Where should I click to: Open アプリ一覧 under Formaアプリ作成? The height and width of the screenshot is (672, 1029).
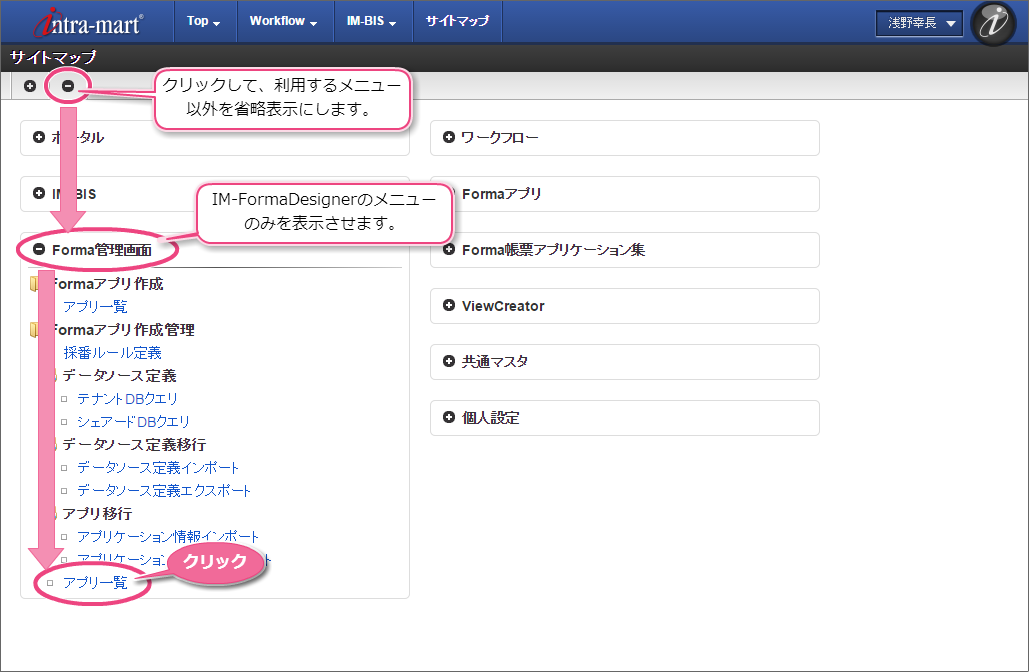pos(95,306)
